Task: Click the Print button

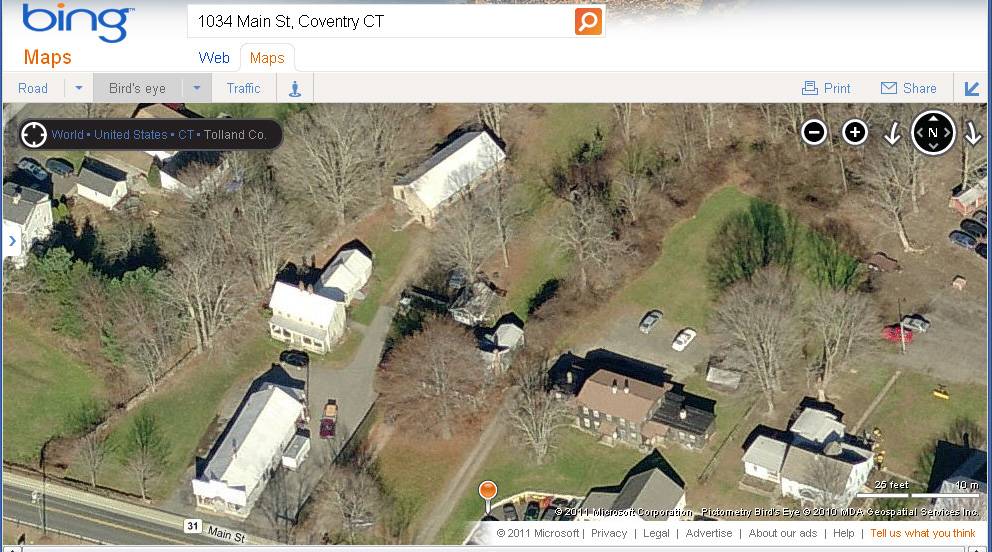Action: click(x=826, y=89)
